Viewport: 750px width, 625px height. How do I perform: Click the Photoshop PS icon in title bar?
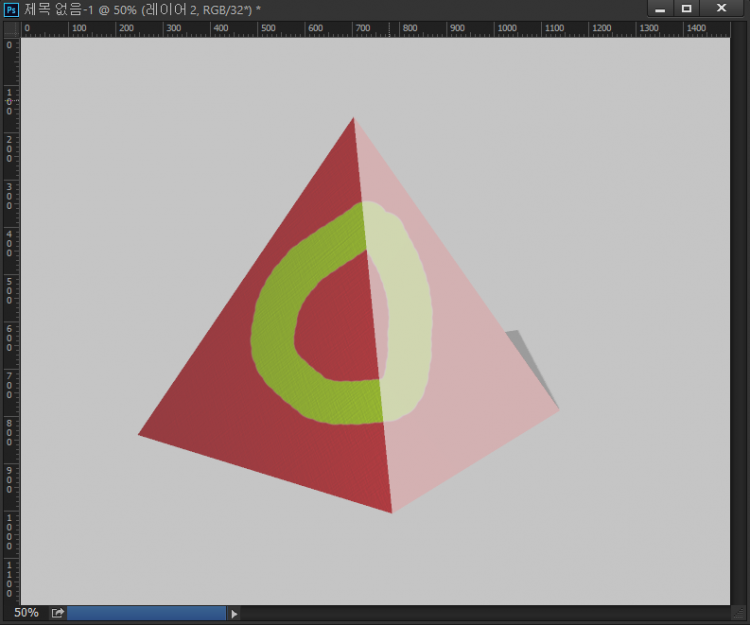coord(11,8)
